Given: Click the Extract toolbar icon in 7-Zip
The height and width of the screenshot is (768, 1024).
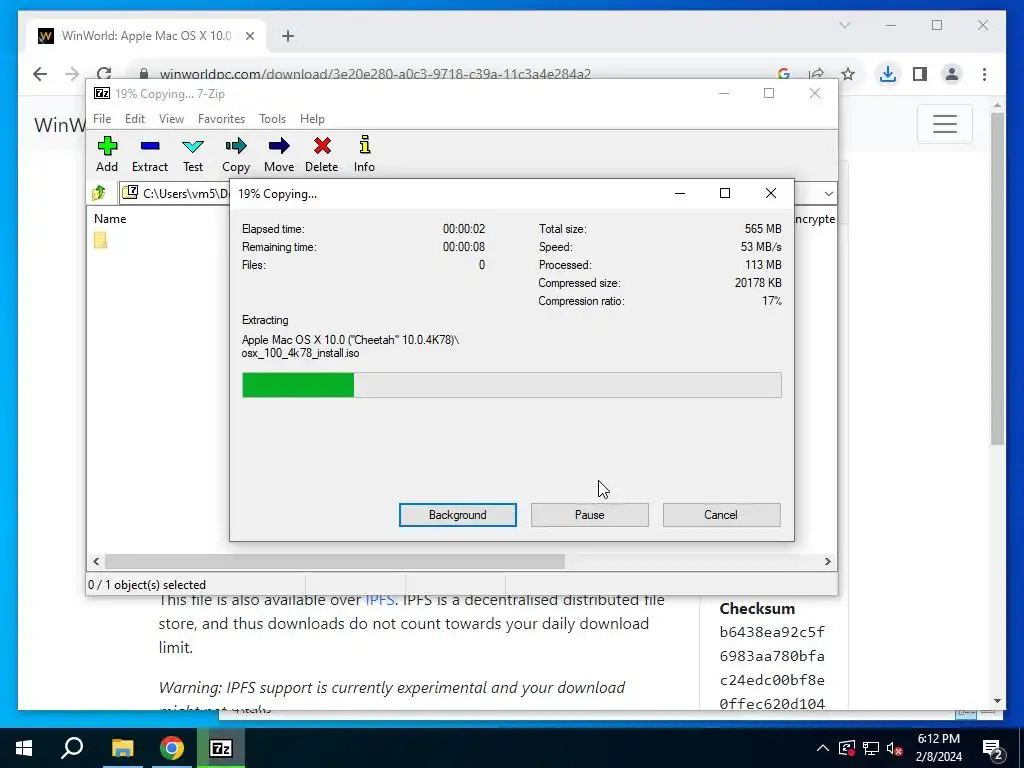Looking at the screenshot, I should coord(150,154).
